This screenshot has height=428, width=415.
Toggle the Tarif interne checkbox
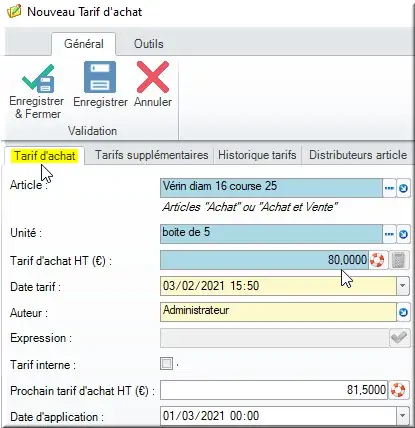pyautogui.click(x=166, y=363)
